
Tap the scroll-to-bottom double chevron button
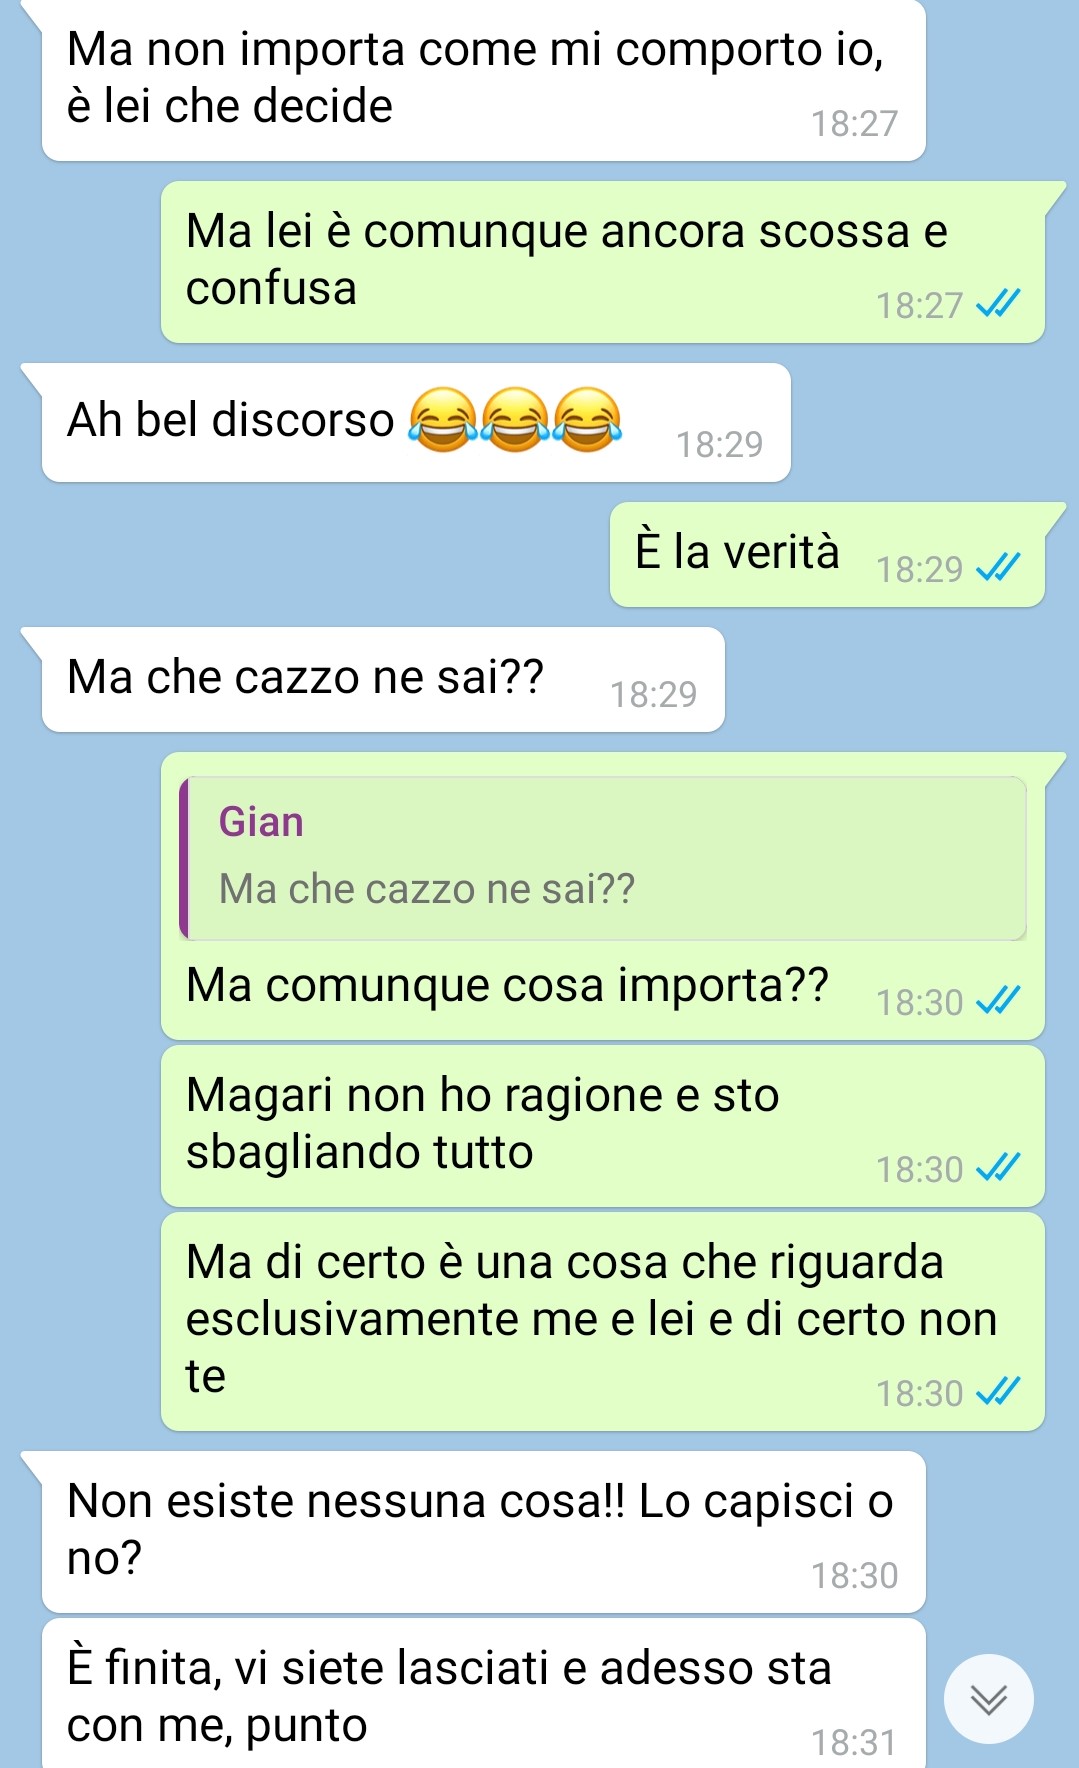coord(988,1699)
